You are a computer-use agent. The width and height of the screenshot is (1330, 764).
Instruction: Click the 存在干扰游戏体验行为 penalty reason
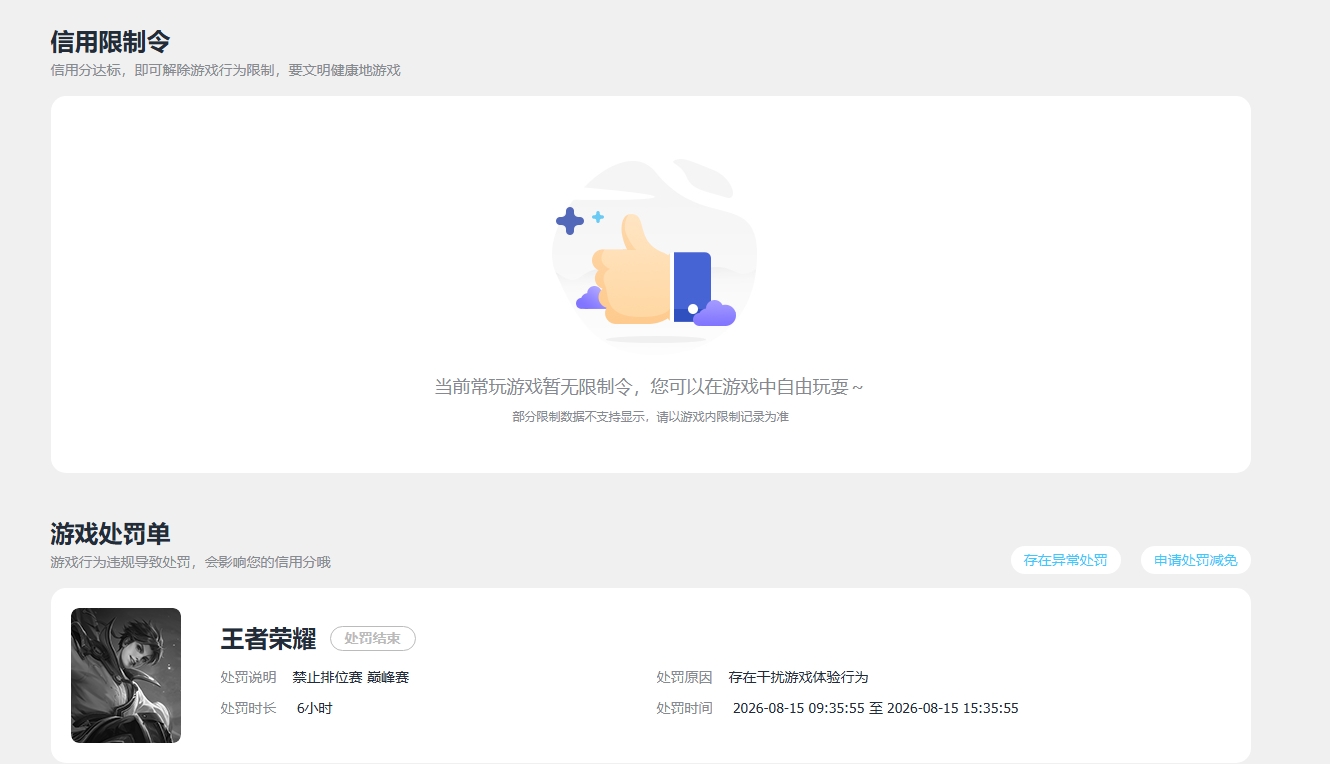(798, 677)
